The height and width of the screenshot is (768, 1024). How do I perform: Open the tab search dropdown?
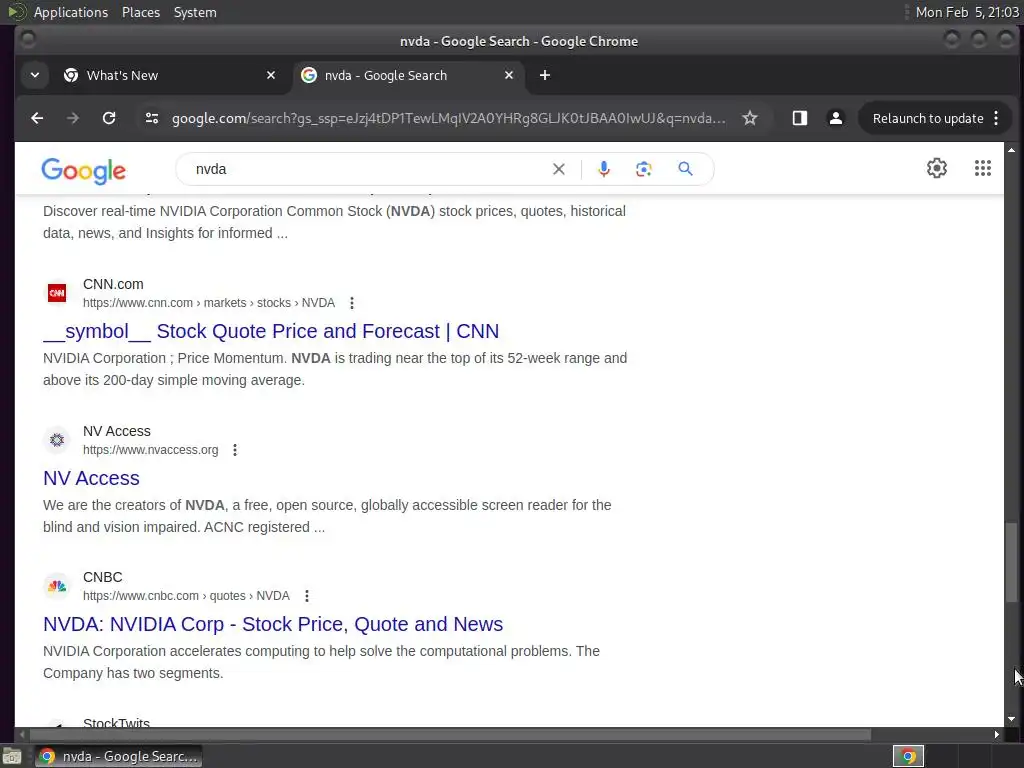point(35,75)
